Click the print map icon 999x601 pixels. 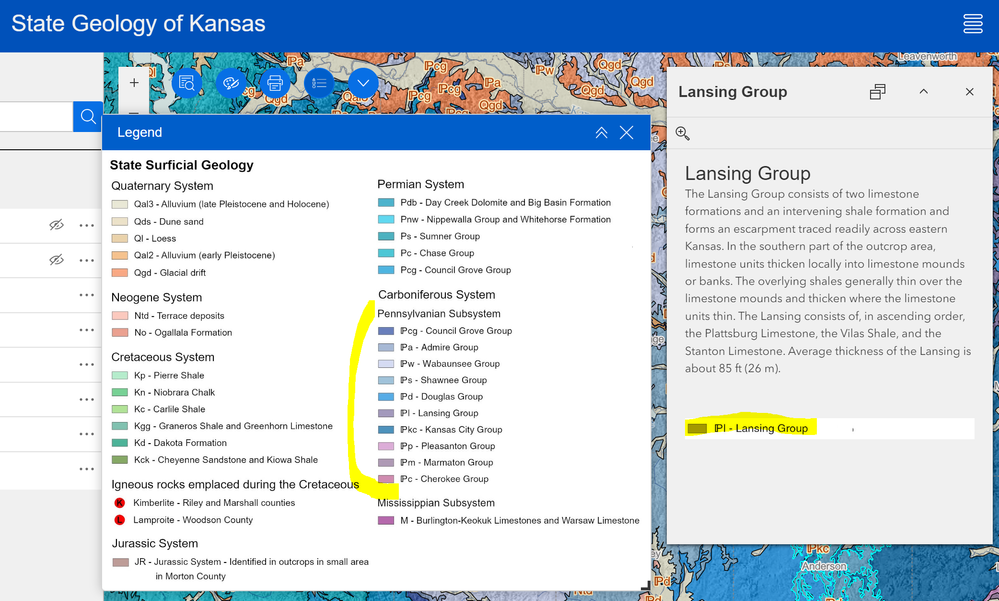(x=275, y=83)
